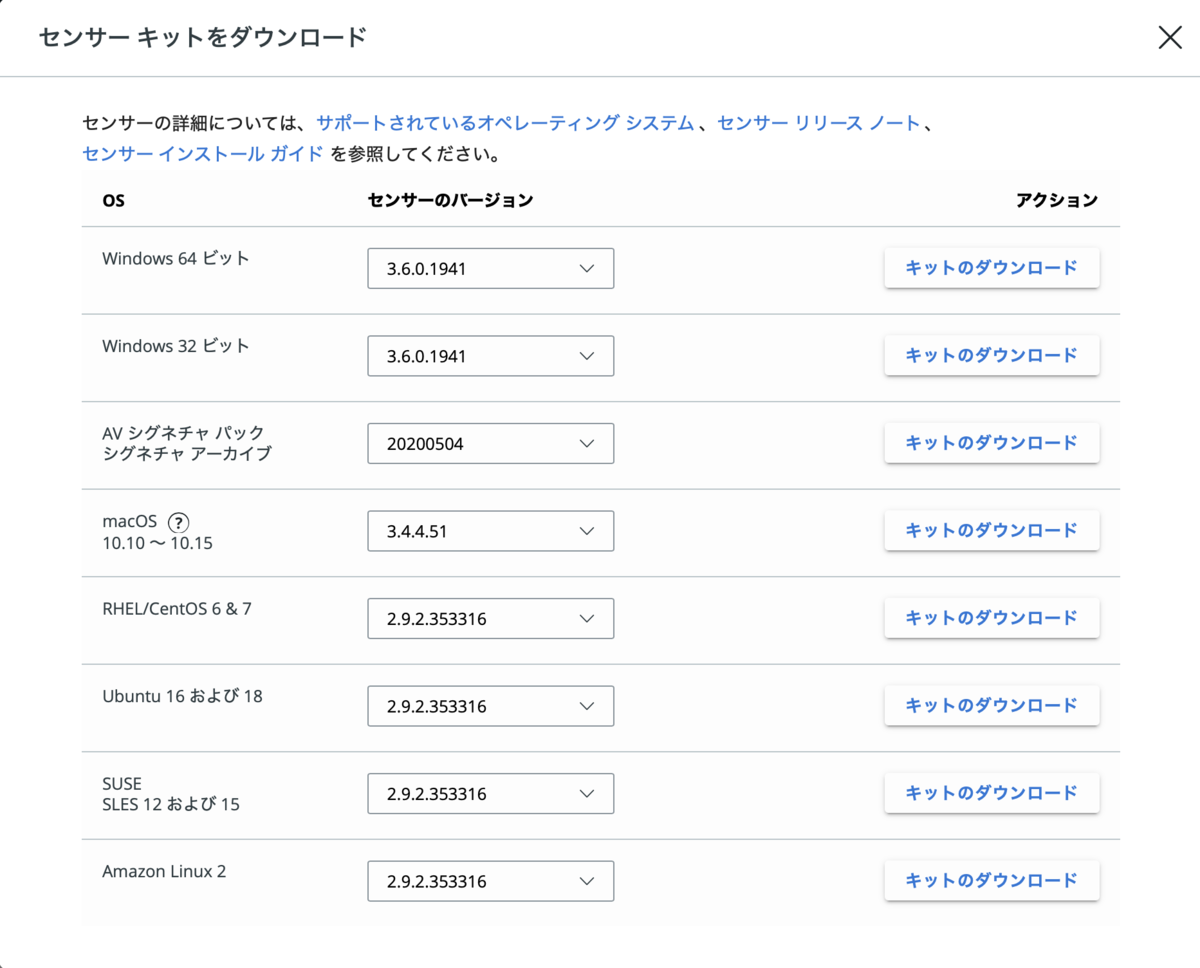Open Windows 64 ビット sensor version dropdown
Viewport: 1200px width, 968px height.
[490, 269]
